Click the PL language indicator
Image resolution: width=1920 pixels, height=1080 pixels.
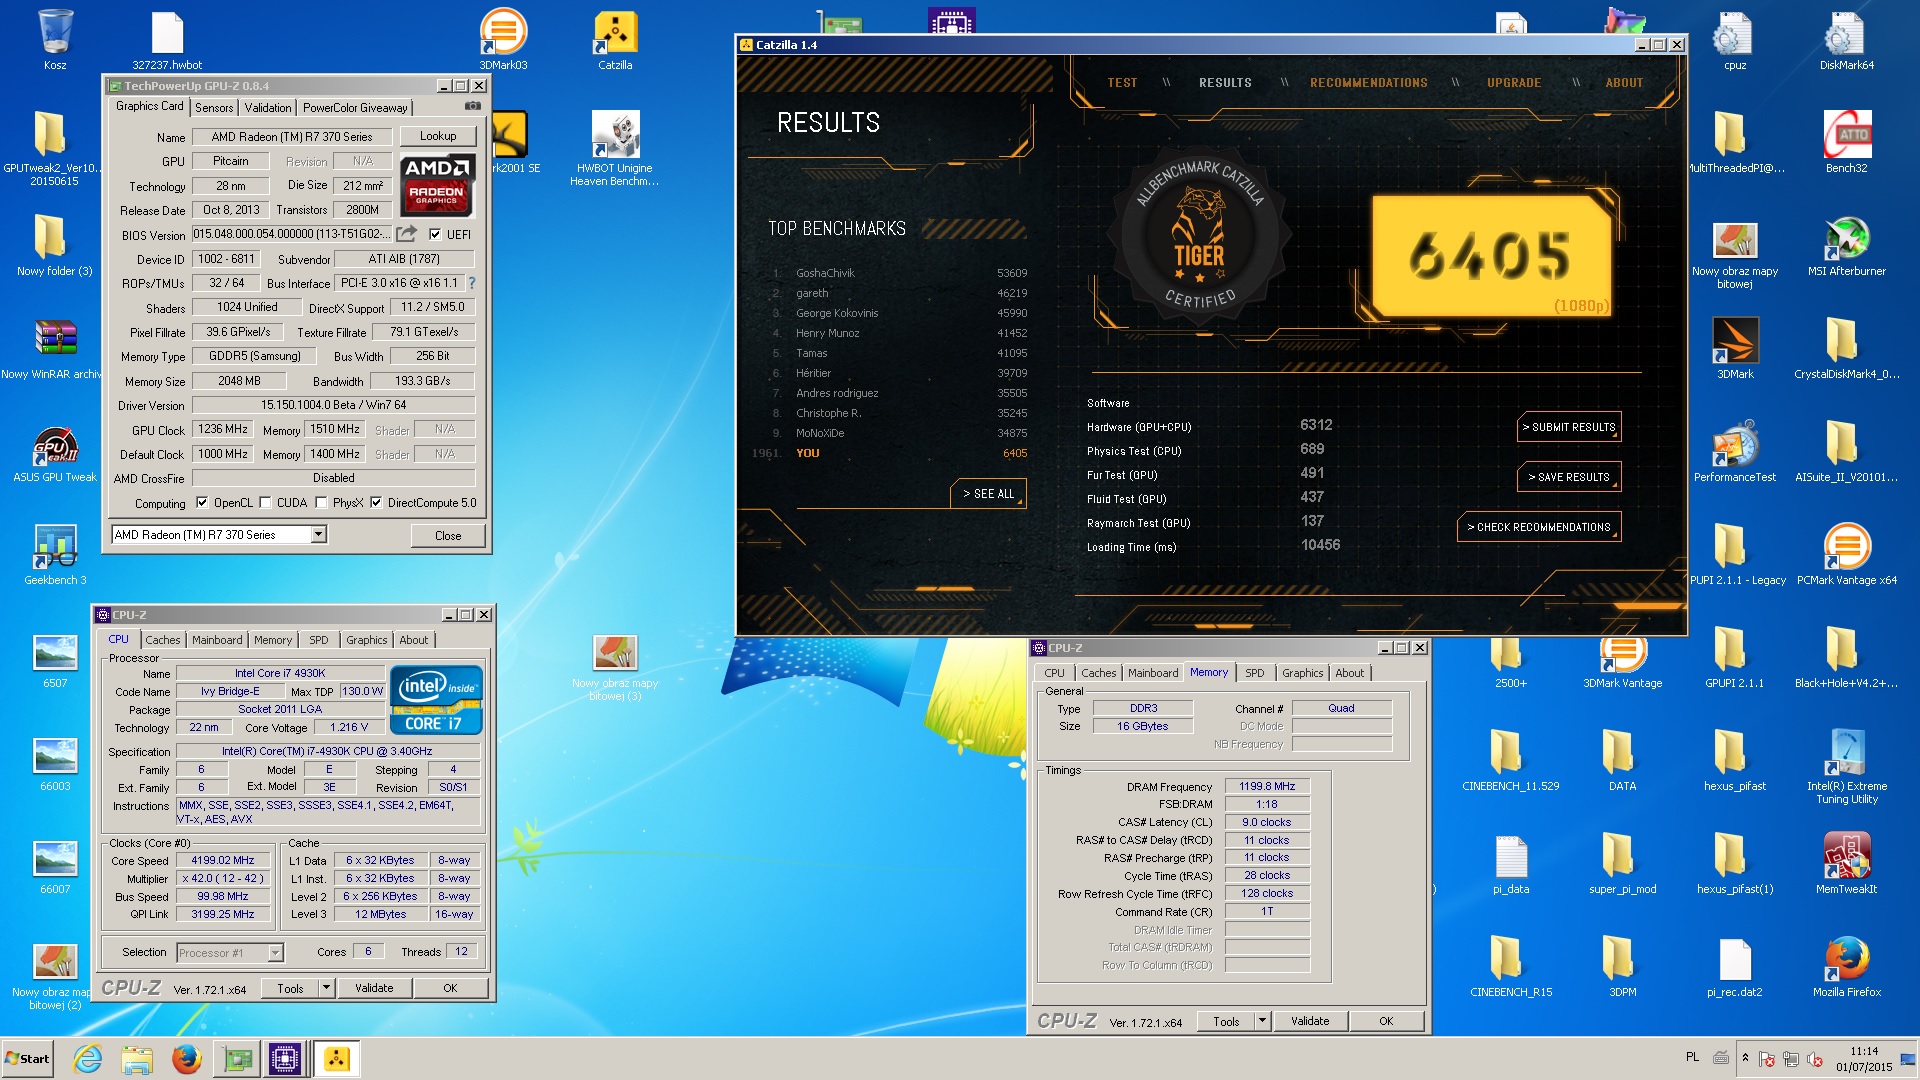point(1692,1057)
